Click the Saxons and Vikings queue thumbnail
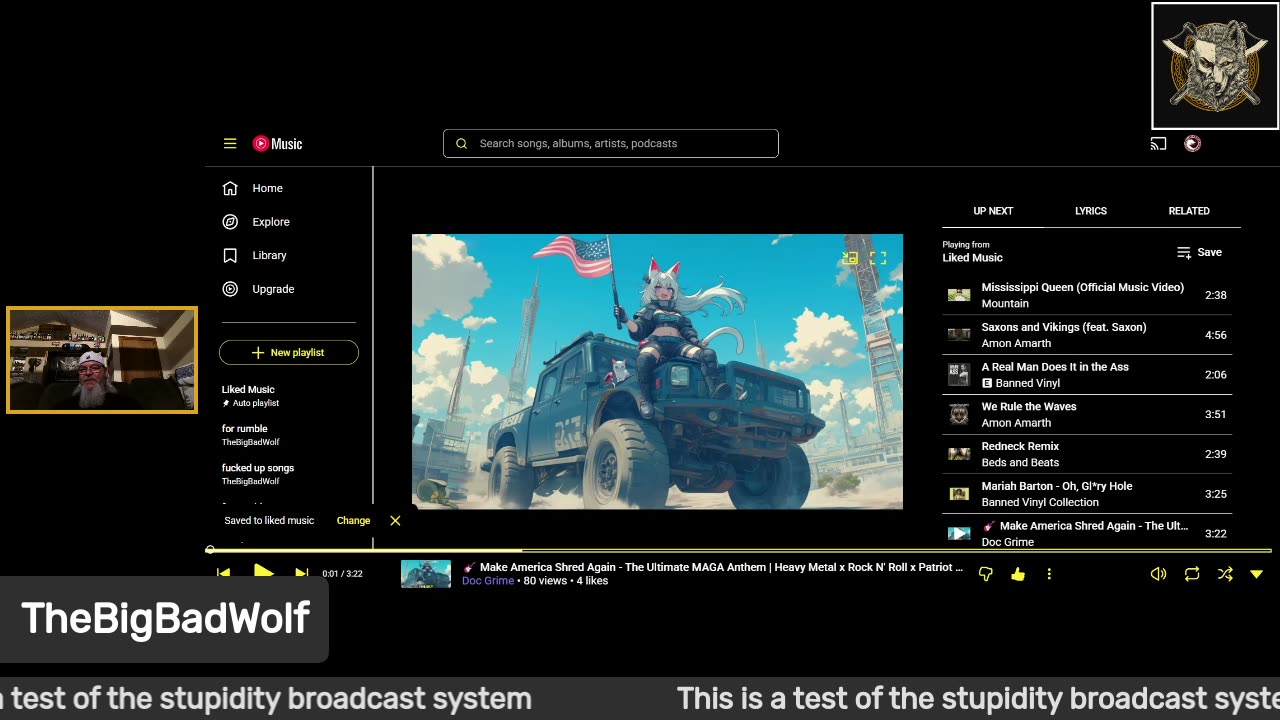The height and width of the screenshot is (720, 1280). [x=959, y=335]
